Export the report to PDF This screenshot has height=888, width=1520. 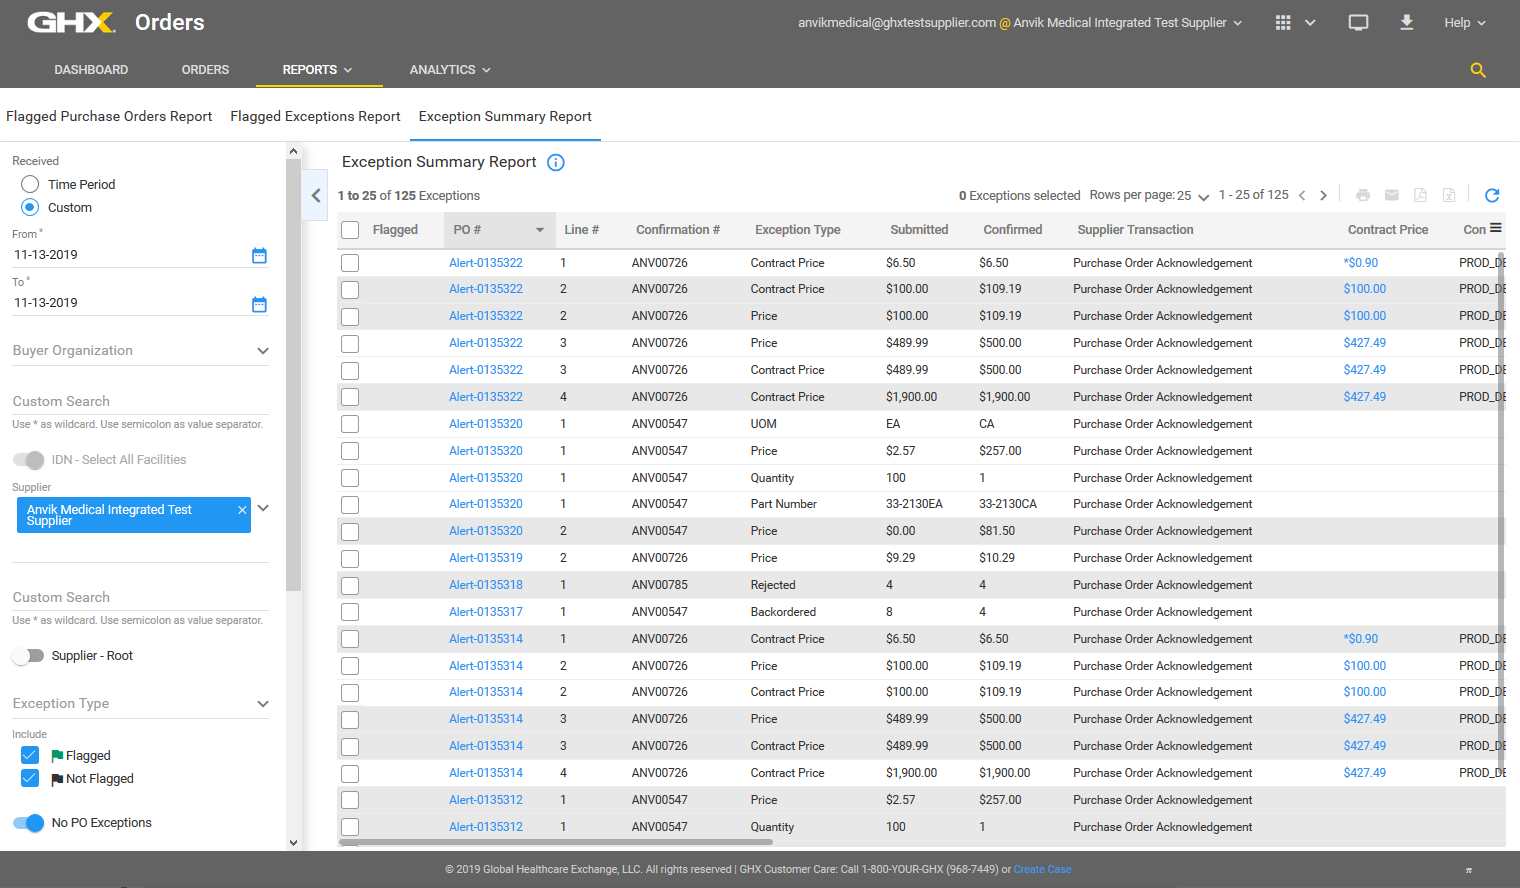[1420, 195]
